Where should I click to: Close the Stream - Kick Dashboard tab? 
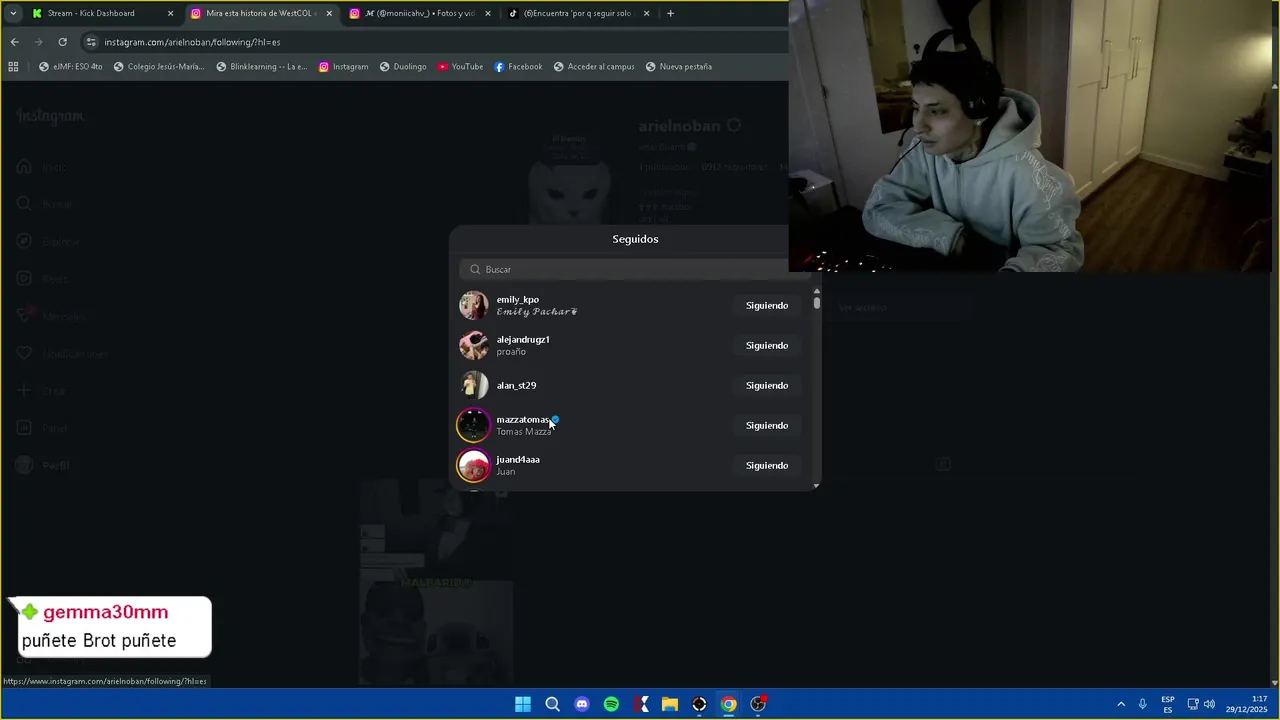(170, 13)
